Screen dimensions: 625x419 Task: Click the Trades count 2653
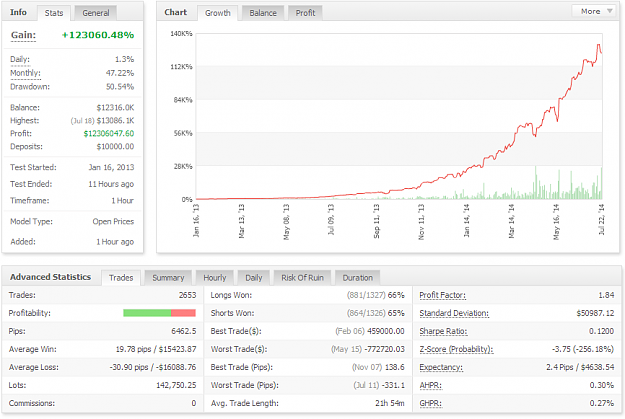pyautogui.click(x=187, y=295)
